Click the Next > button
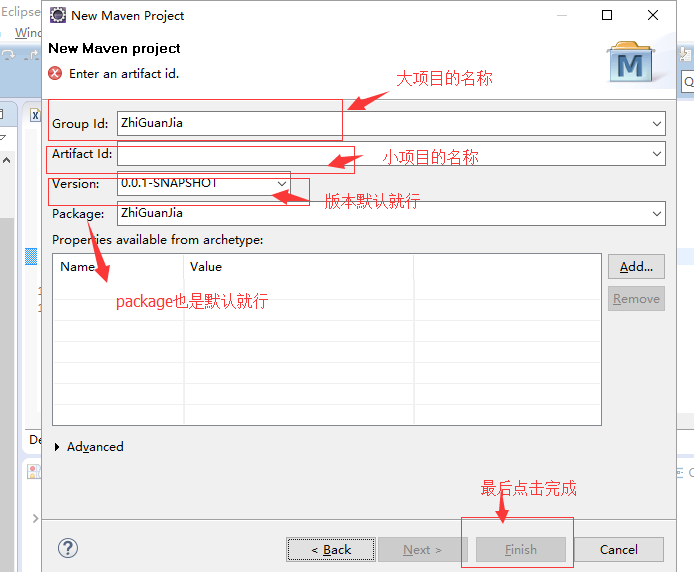Image resolution: width=694 pixels, height=572 pixels. 422,549
